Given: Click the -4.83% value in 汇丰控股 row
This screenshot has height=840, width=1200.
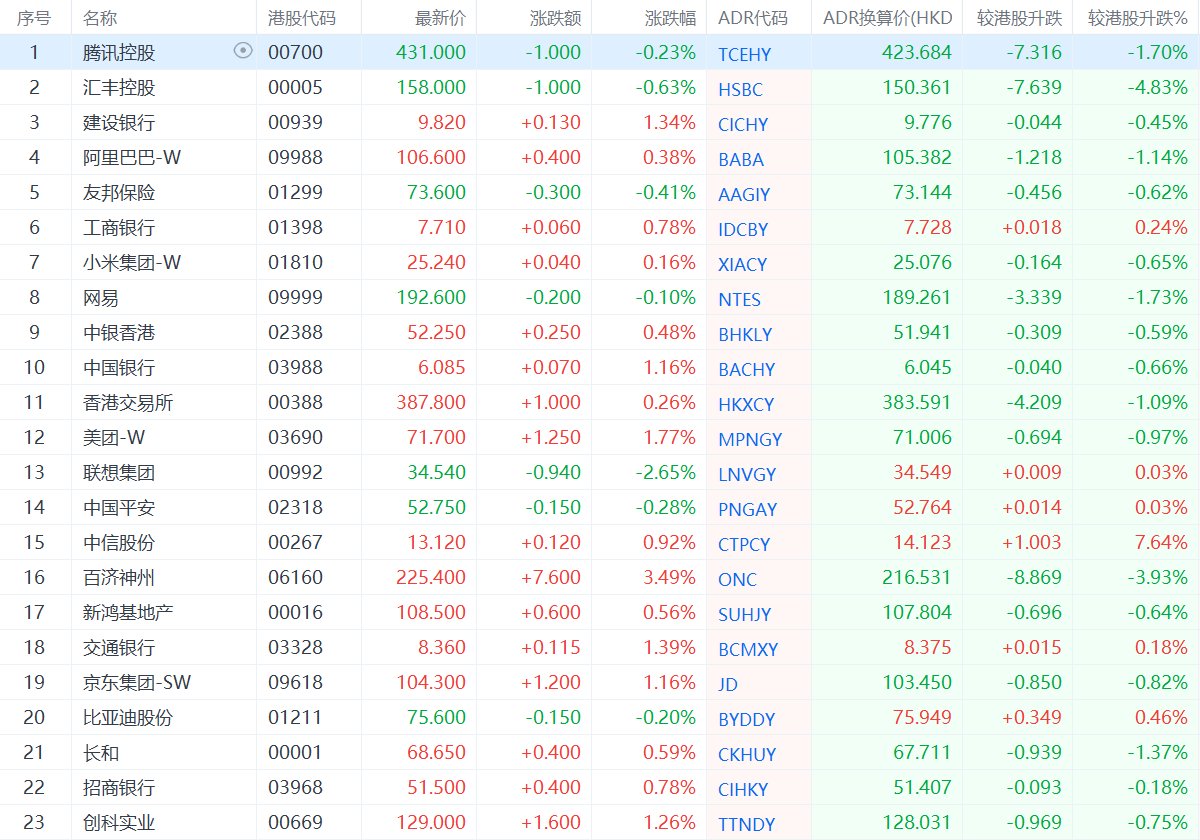Looking at the screenshot, I should tap(1157, 87).
